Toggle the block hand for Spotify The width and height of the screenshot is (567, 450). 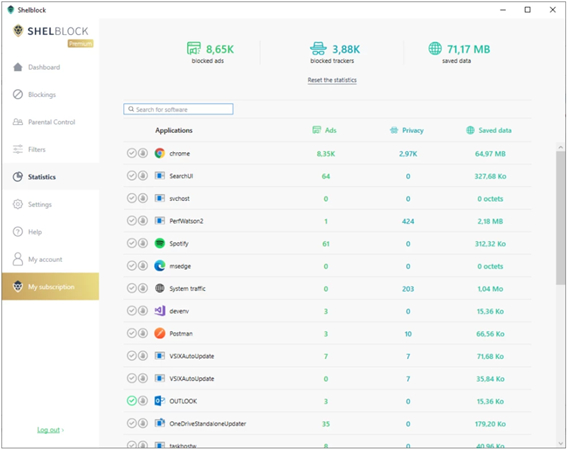coord(143,243)
